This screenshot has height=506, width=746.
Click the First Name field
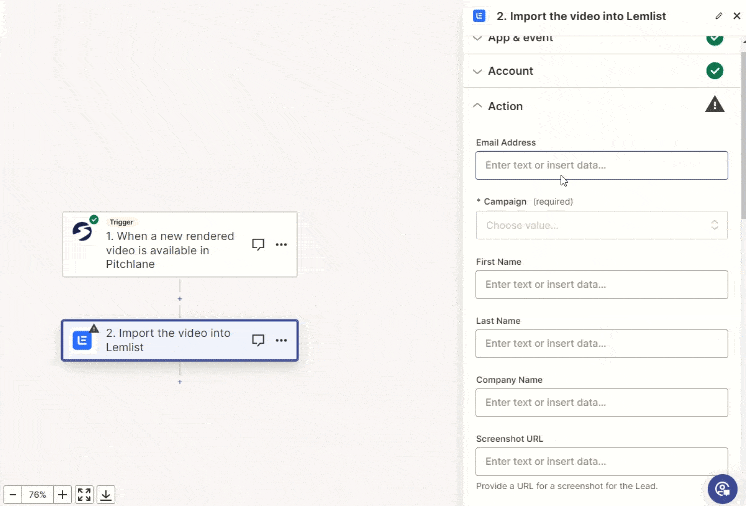click(x=601, y=284)
